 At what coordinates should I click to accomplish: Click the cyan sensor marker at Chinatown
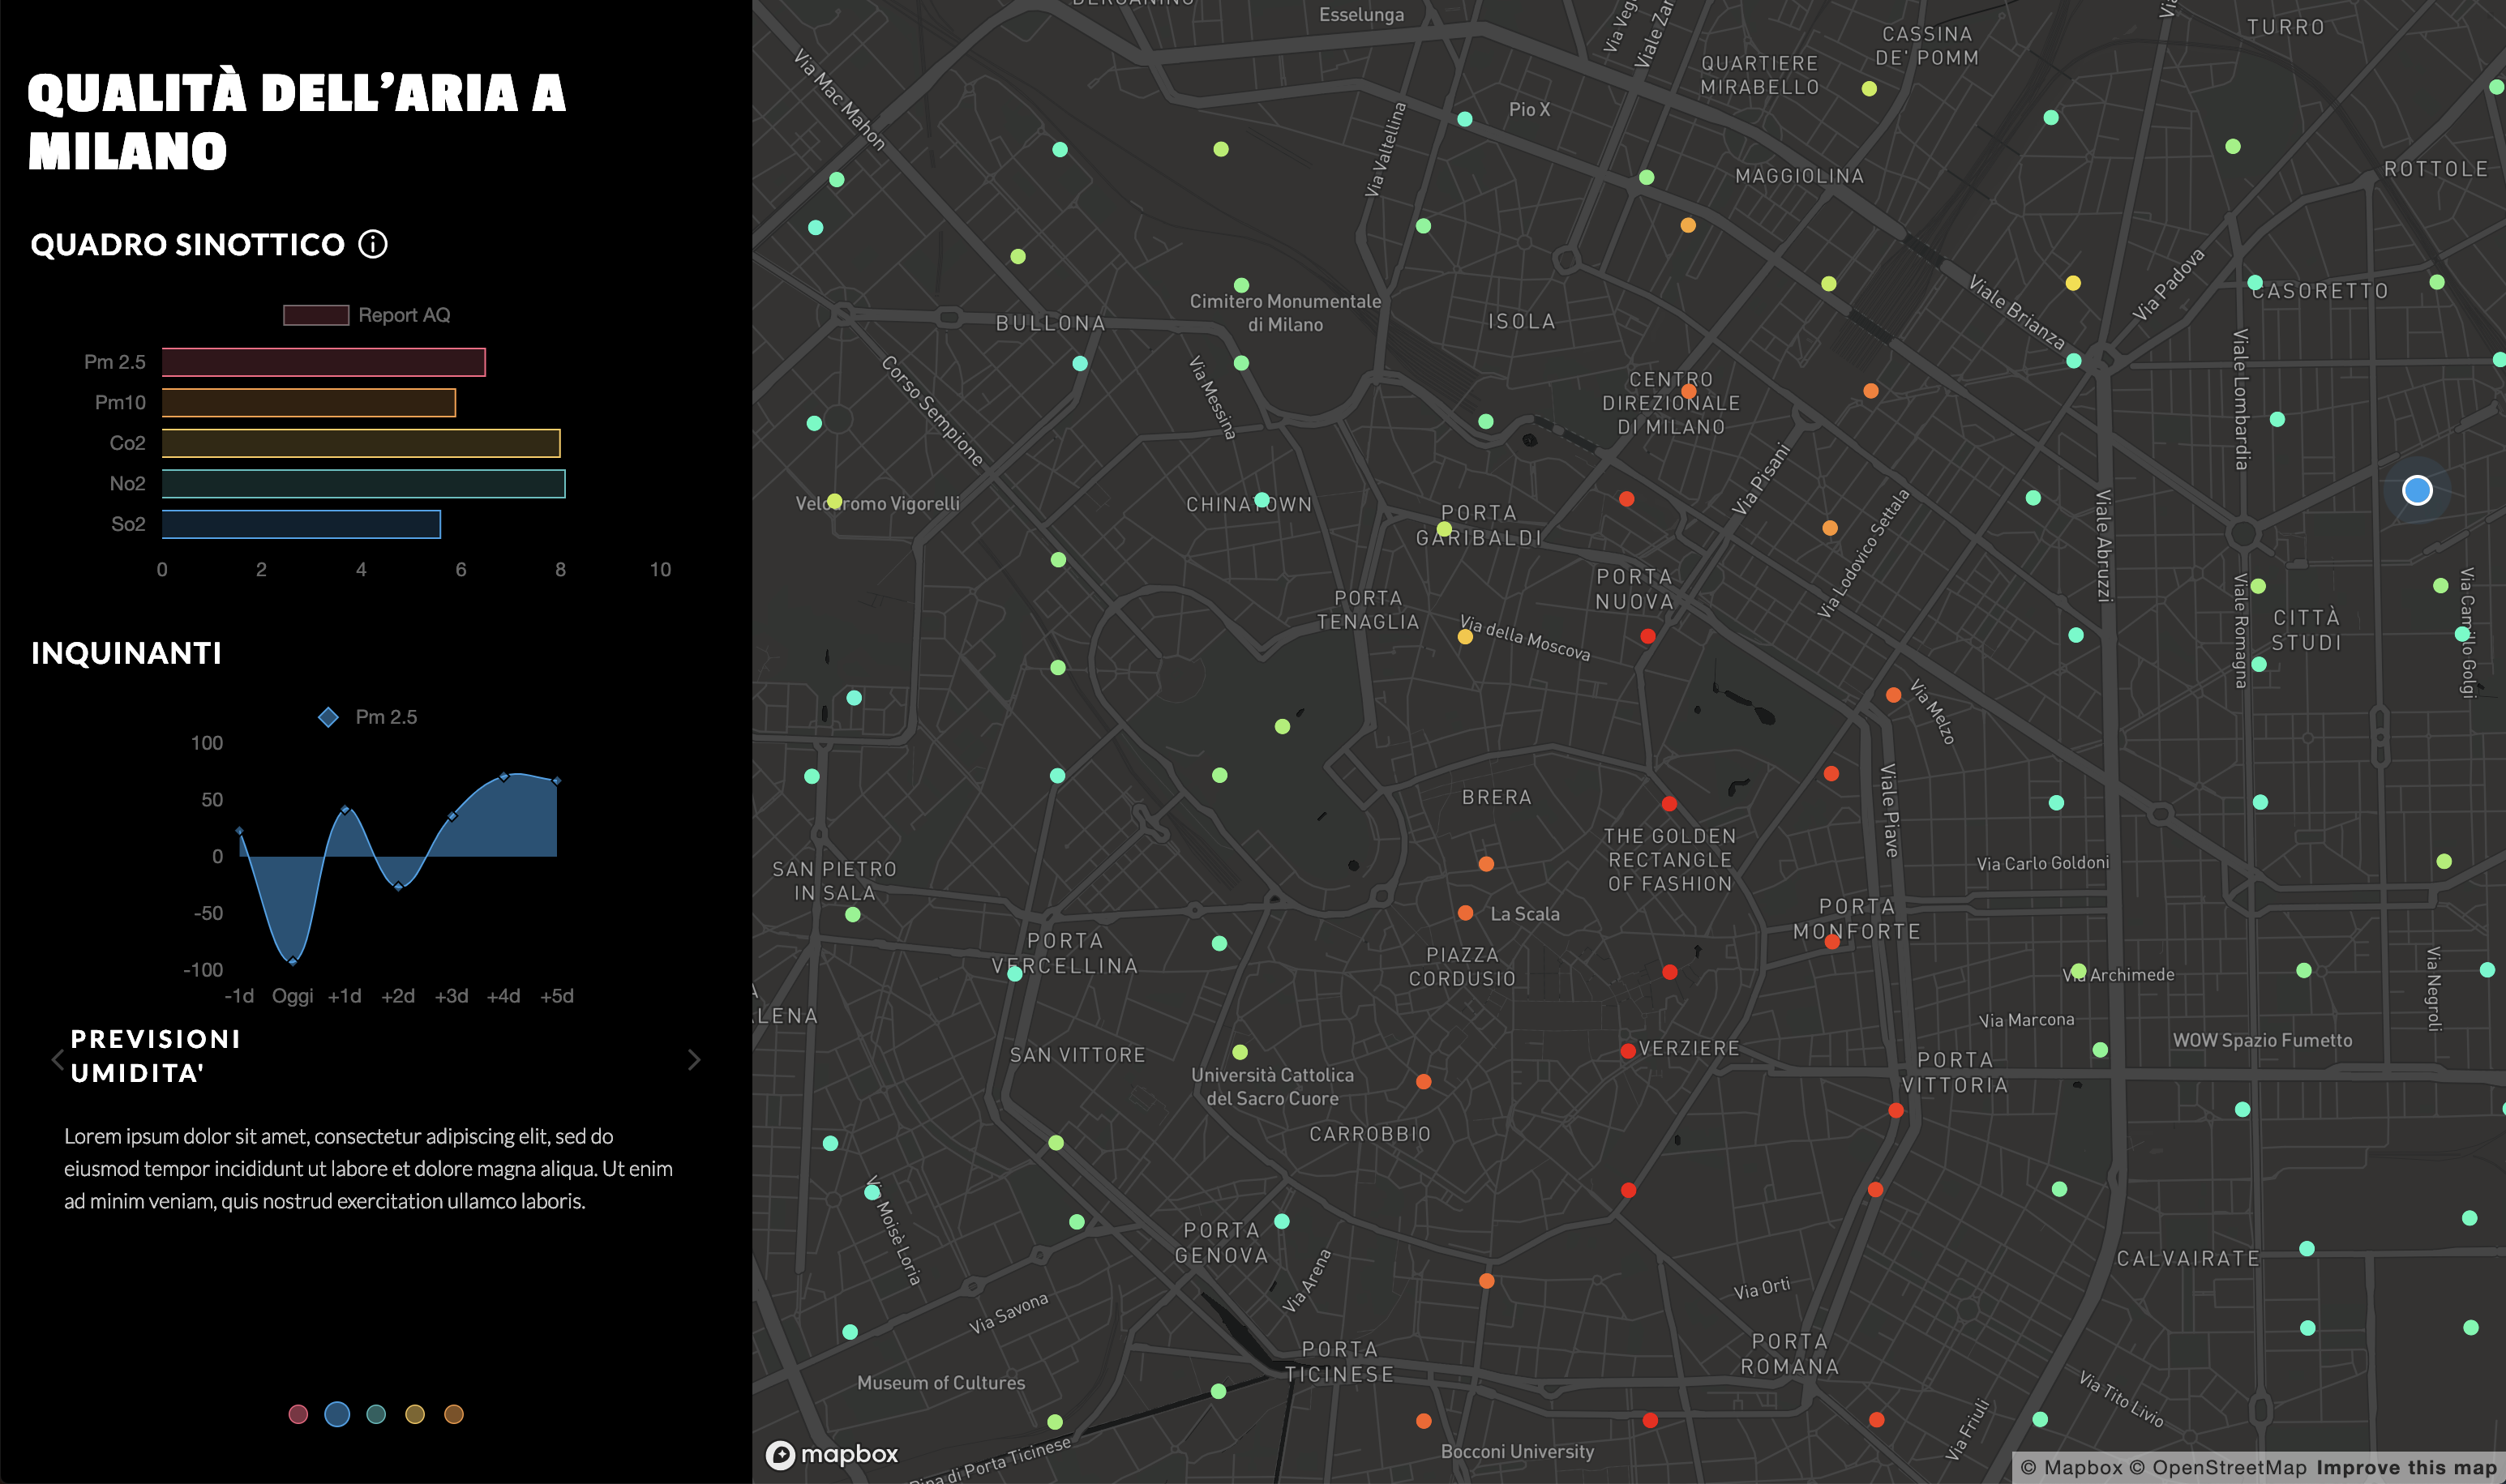1262,500
